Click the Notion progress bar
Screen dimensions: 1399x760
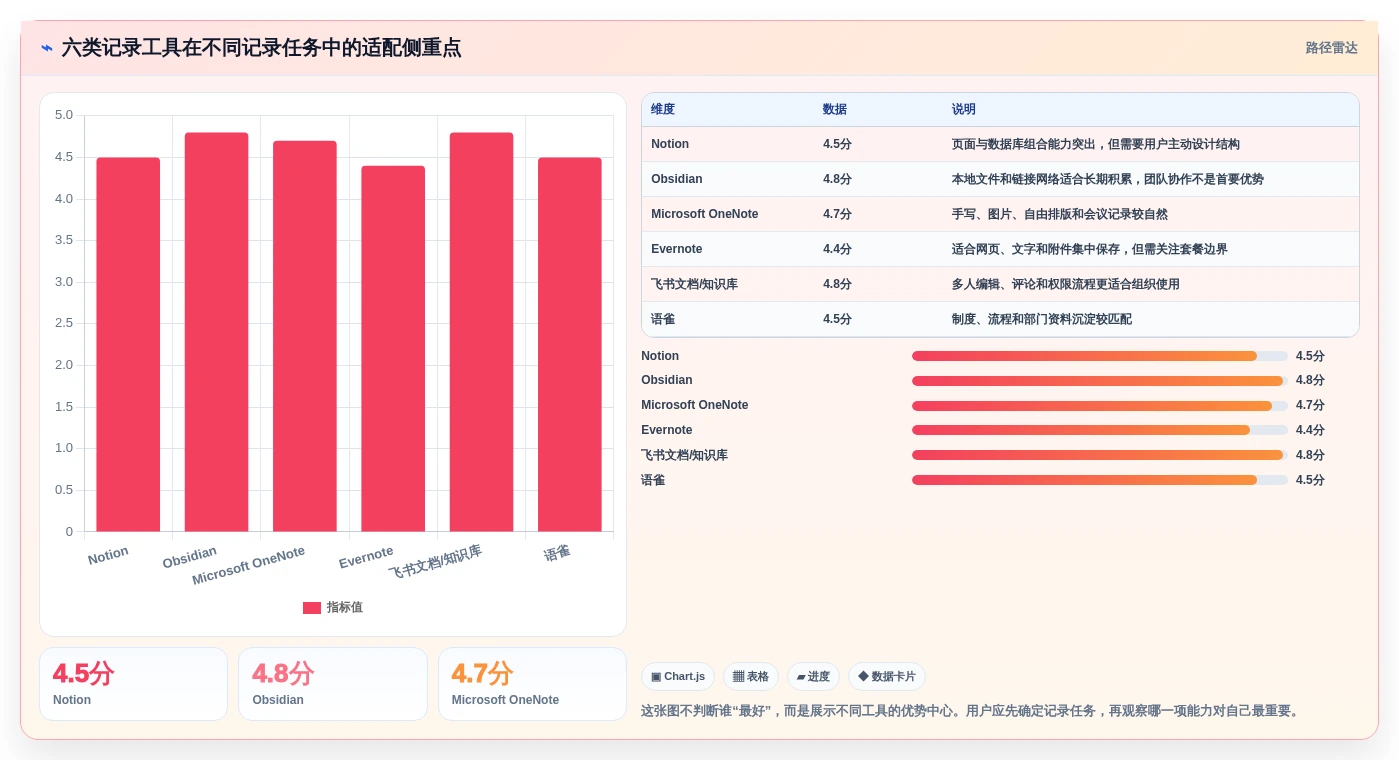tap(1100, 356)
